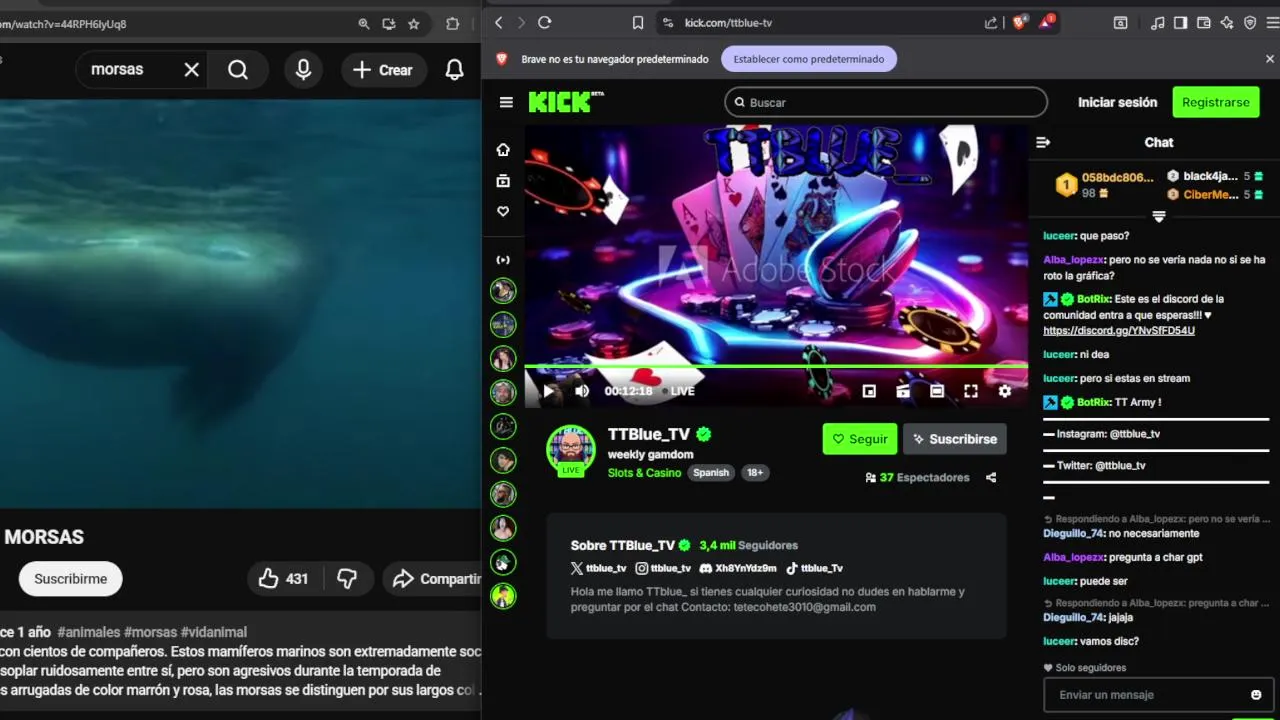Go back in the Brave browser
Viewport: 1280px width, 720px height.
pyautogui.click(x=498, y=23)
